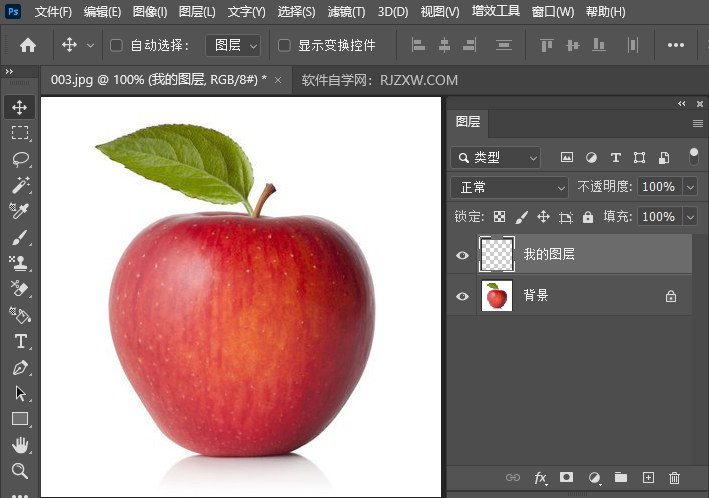Select the Horizontal Type tool
This screenshot has width=709, height=498.
(20, 341)
